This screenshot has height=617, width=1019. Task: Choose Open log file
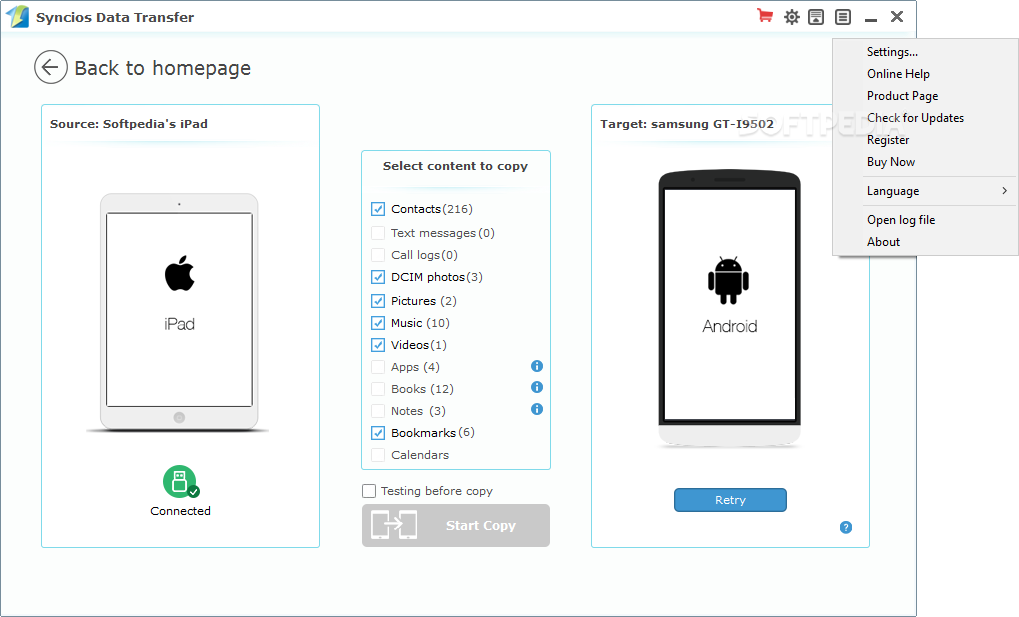pyautogui.click(x=925, y=220)
